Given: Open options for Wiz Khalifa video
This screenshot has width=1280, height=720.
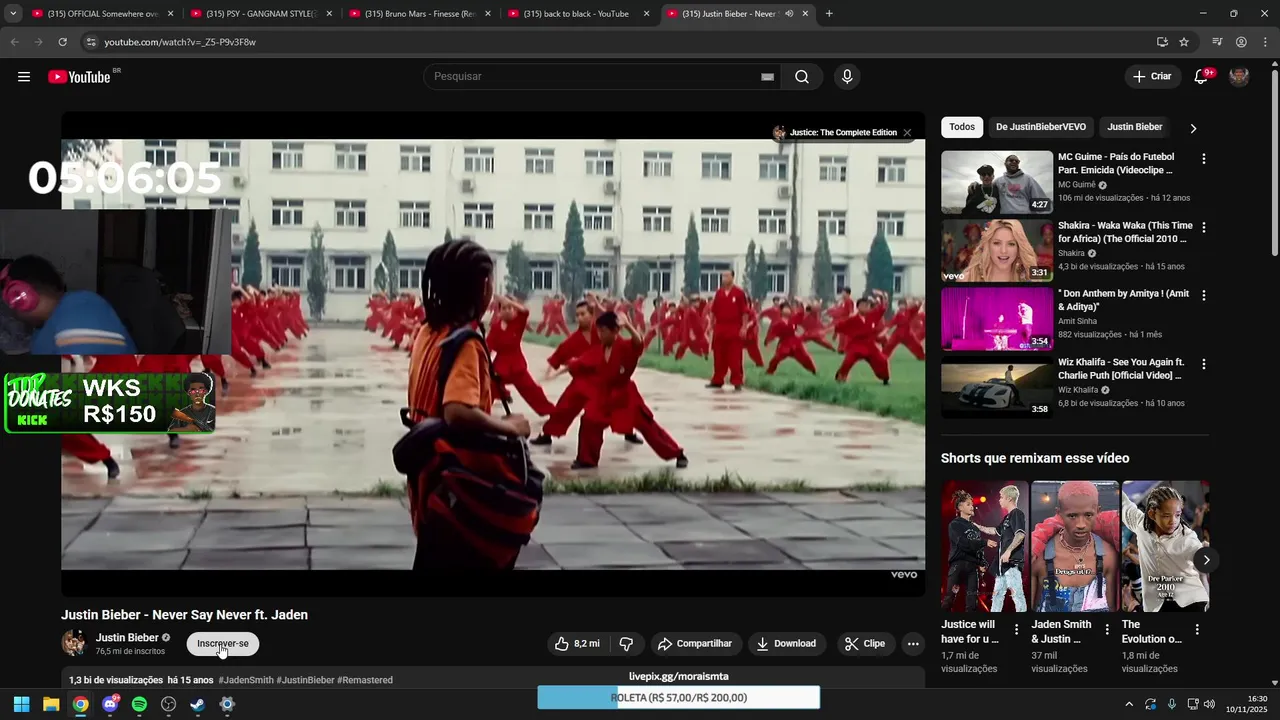Looking at the screenshot, I should coord(1203,364).
